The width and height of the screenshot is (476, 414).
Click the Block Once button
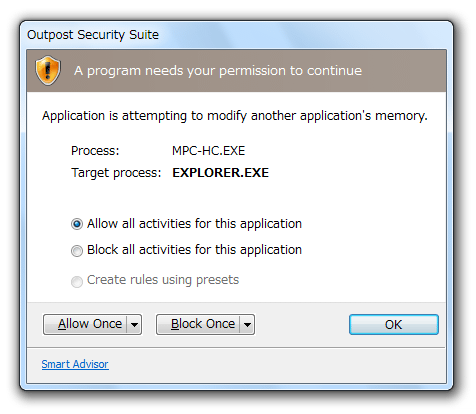(x=199, y=324)
